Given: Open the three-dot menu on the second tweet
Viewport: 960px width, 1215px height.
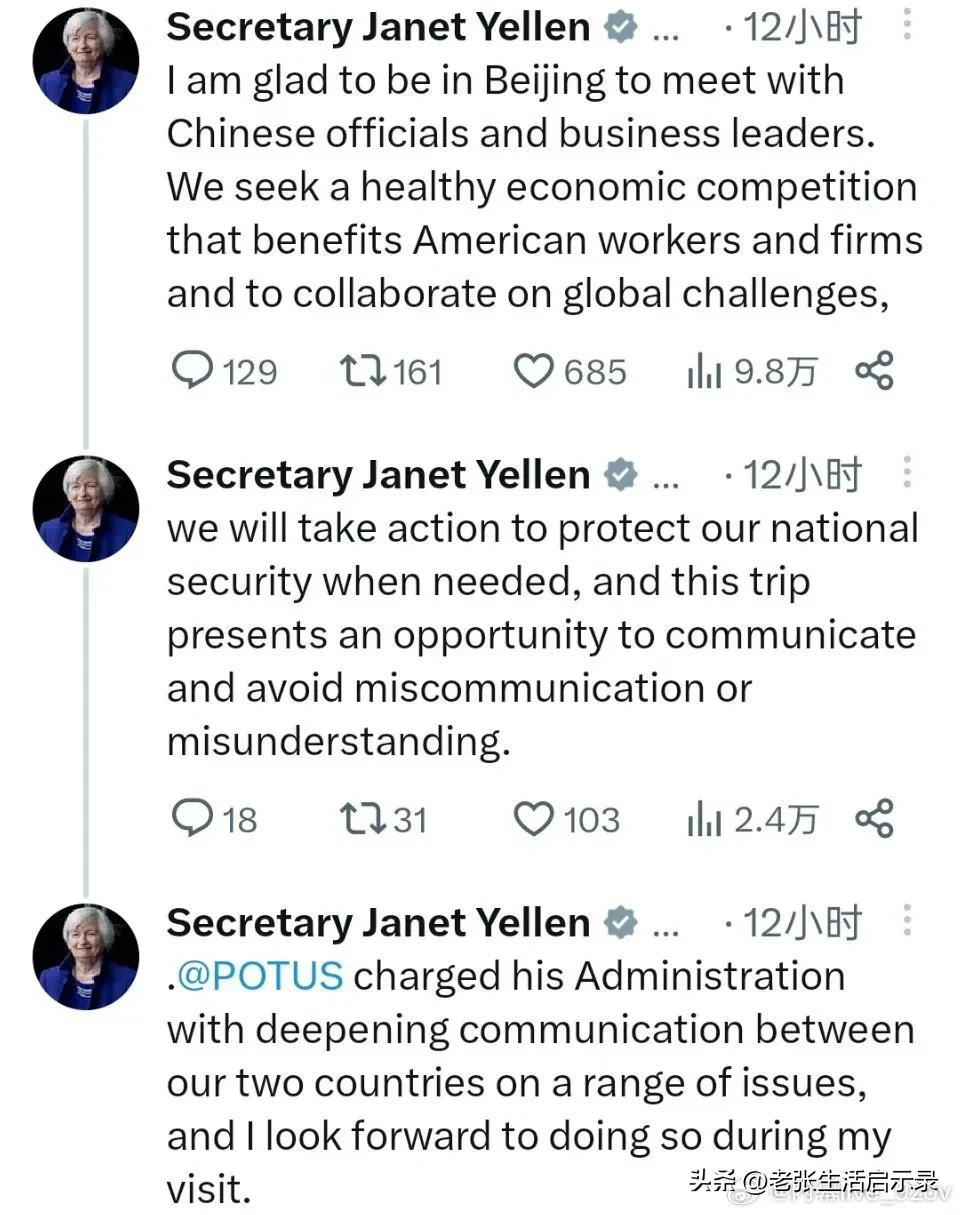Looking at the screenshot, I should pos(907,472).
